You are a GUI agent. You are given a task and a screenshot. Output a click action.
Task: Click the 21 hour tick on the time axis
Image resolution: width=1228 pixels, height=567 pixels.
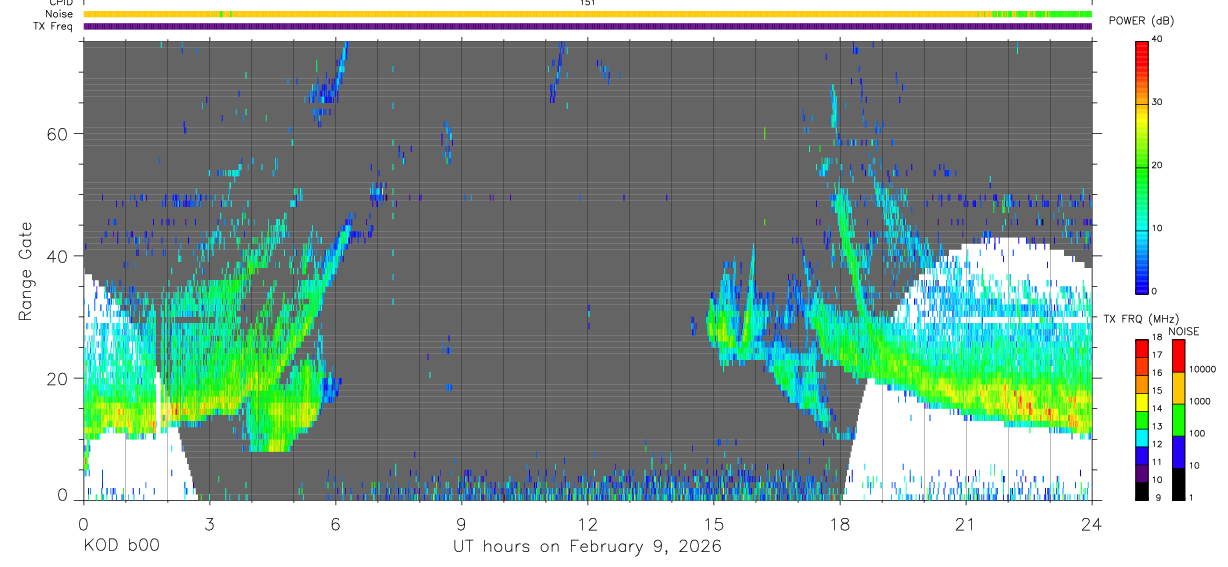[965, 524]
